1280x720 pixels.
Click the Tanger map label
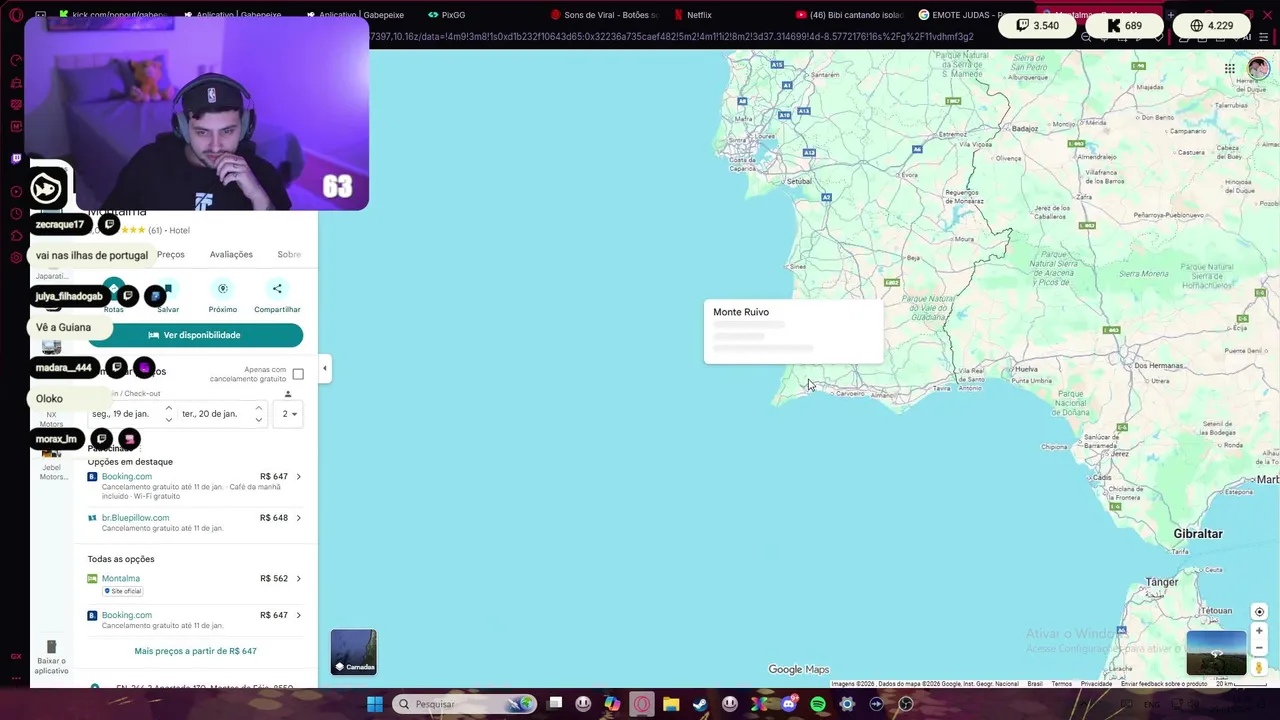pos(1162,582)
